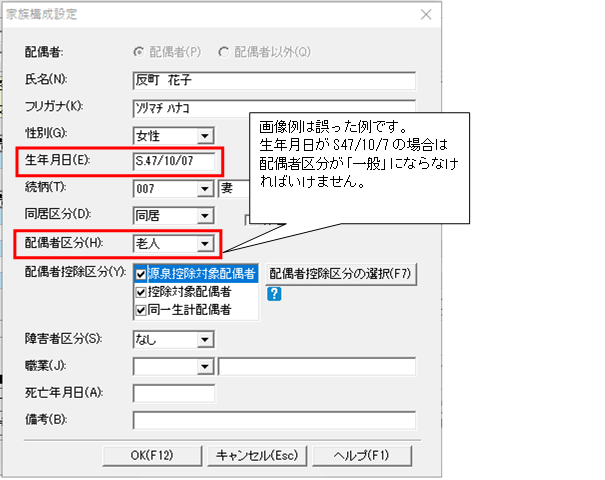Click the blue question mark help icon
The width and height of the screenshot is (605, 480).
[x=274, y=294]
